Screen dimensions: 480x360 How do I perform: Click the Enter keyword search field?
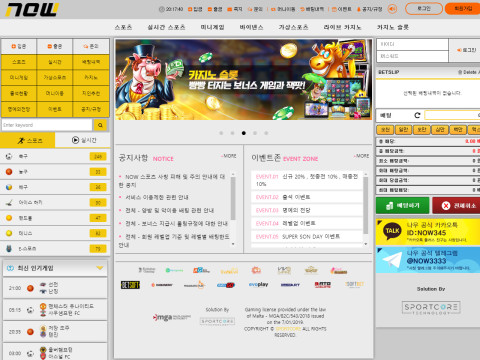(47, 125)
